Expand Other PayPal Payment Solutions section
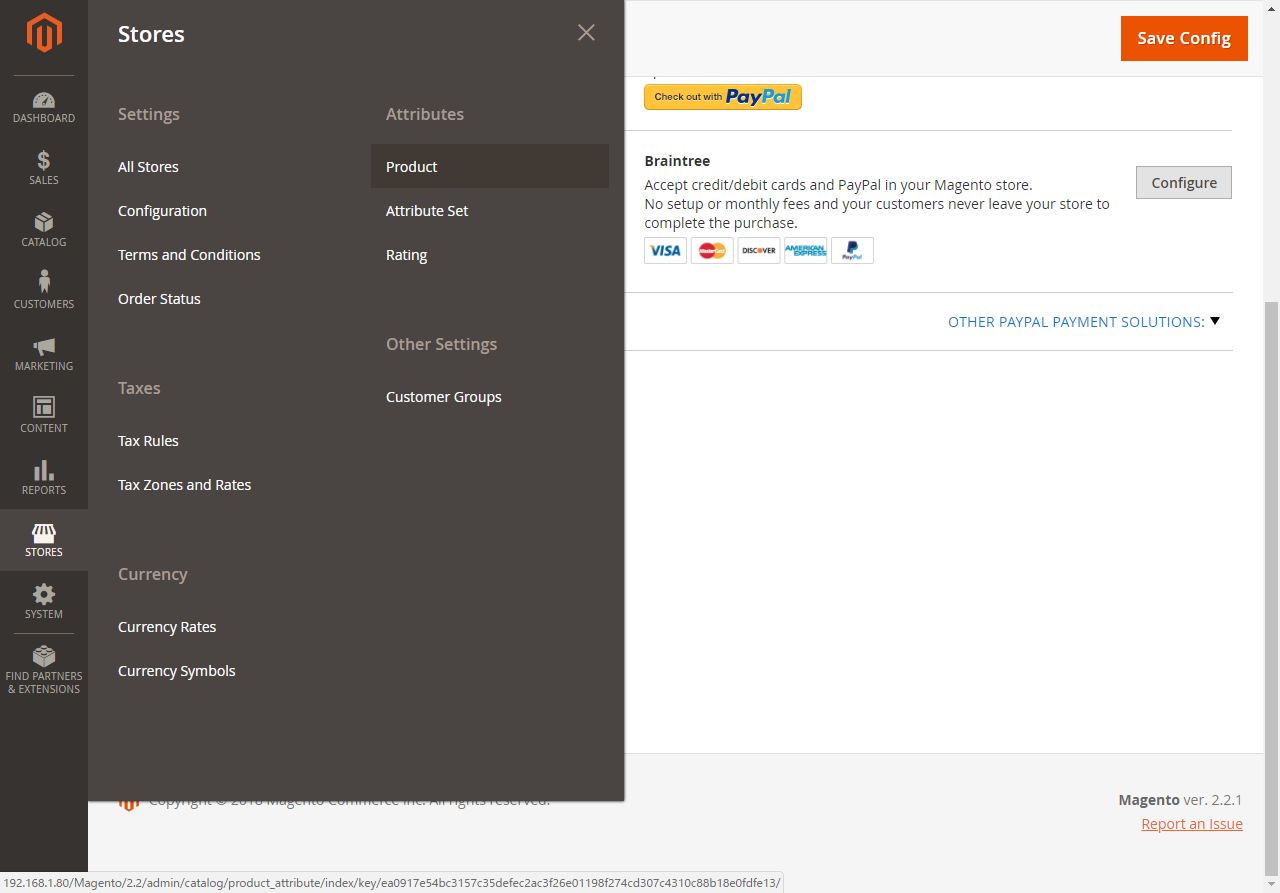Image resolution: width=1280 pixels, height=893 pixels. coord(1084,322)
